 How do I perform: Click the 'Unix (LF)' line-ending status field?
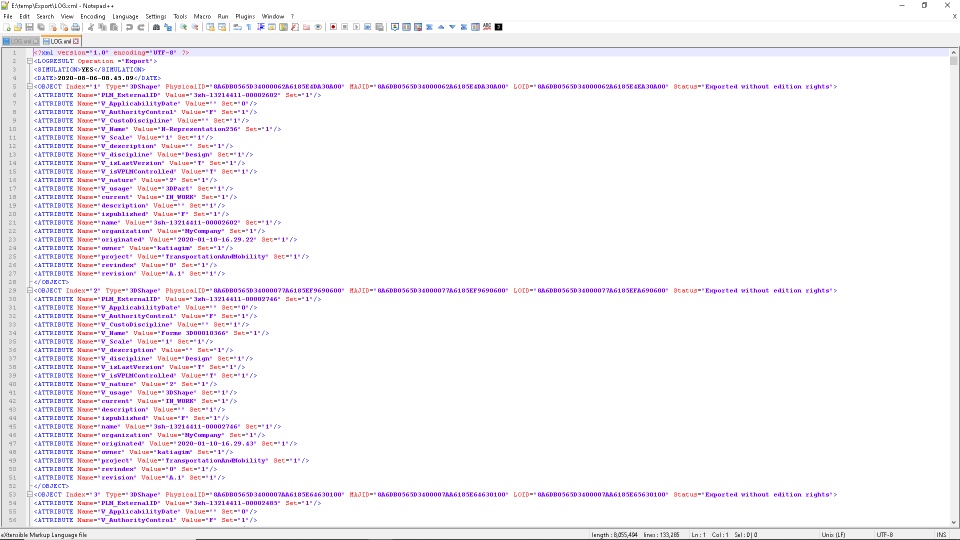(833, 534)
